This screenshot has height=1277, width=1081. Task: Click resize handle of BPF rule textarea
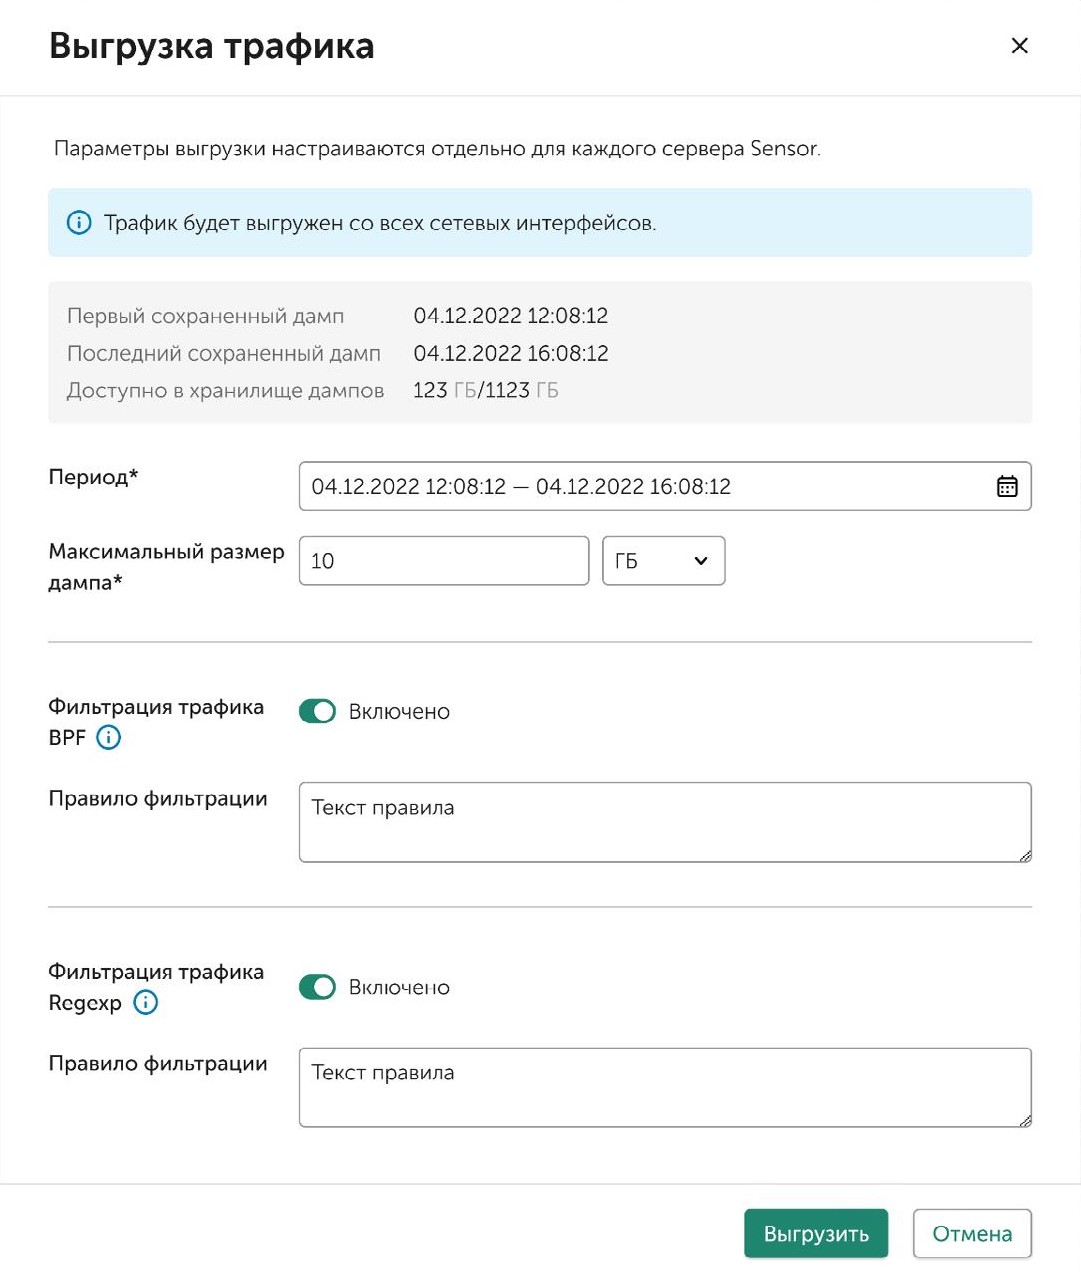[x=1025, y=856]
